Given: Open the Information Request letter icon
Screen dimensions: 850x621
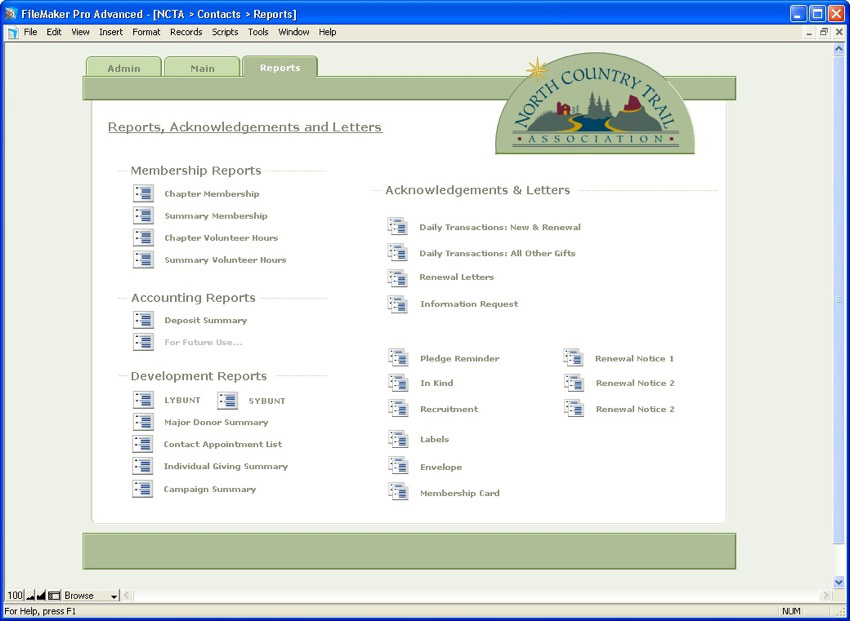Looking at the screenshot, I should [x=397, y=304].
